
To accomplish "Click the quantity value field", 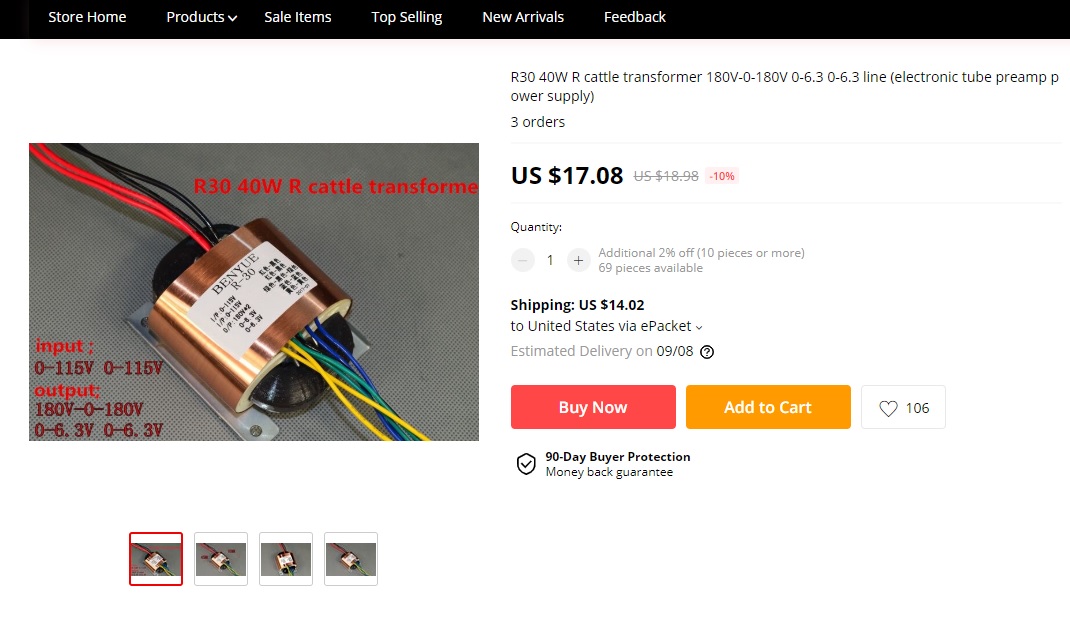I will 550,260.
